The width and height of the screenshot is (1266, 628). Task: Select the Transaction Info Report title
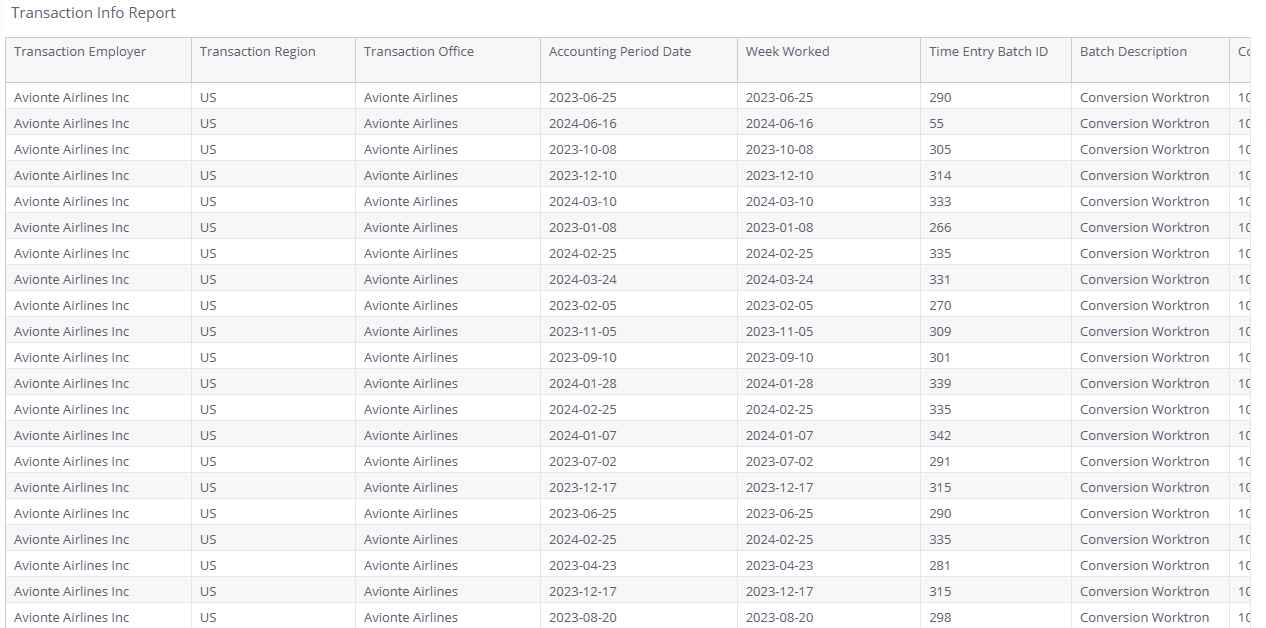coord(93,13)
